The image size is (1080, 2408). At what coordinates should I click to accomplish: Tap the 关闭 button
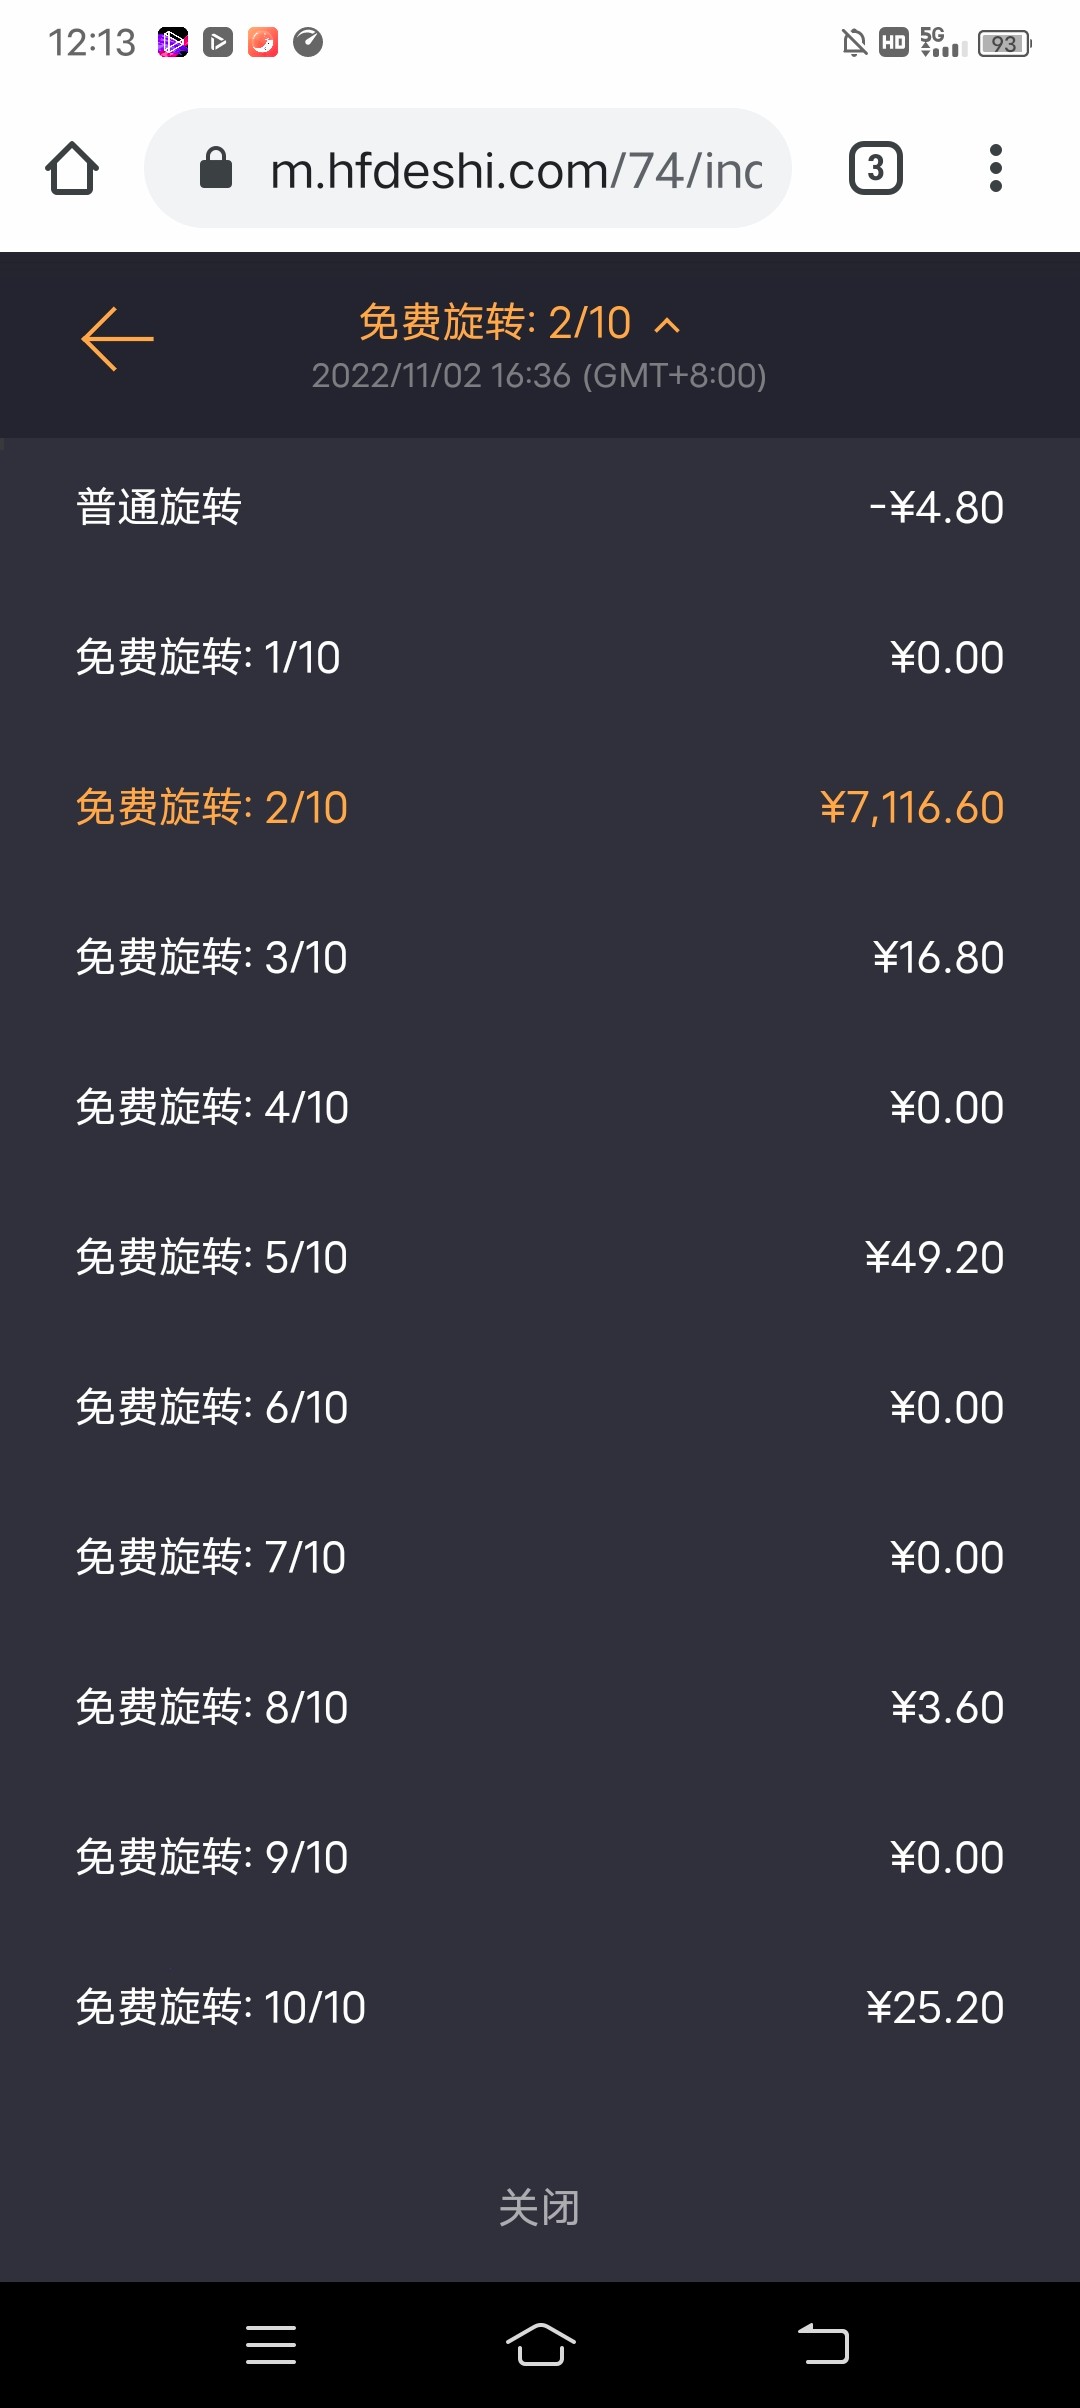539,2207
